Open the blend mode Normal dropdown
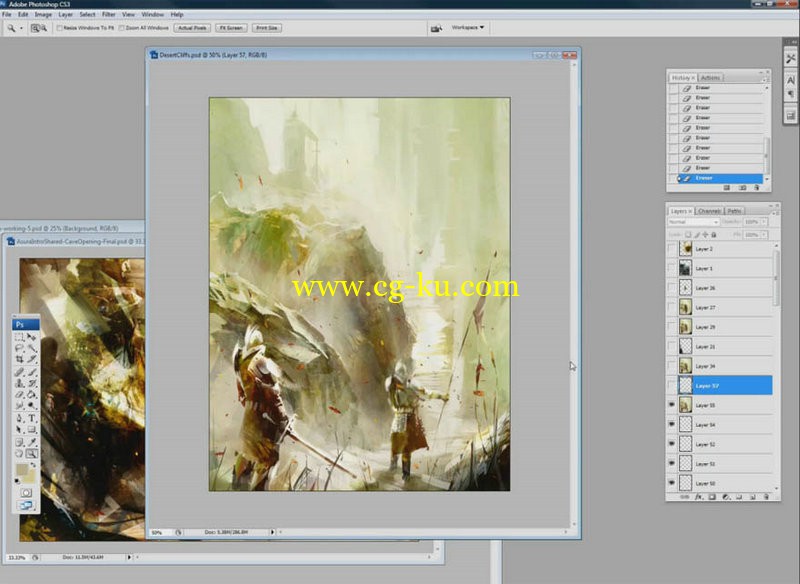800x584 pixels. (693, 222)
